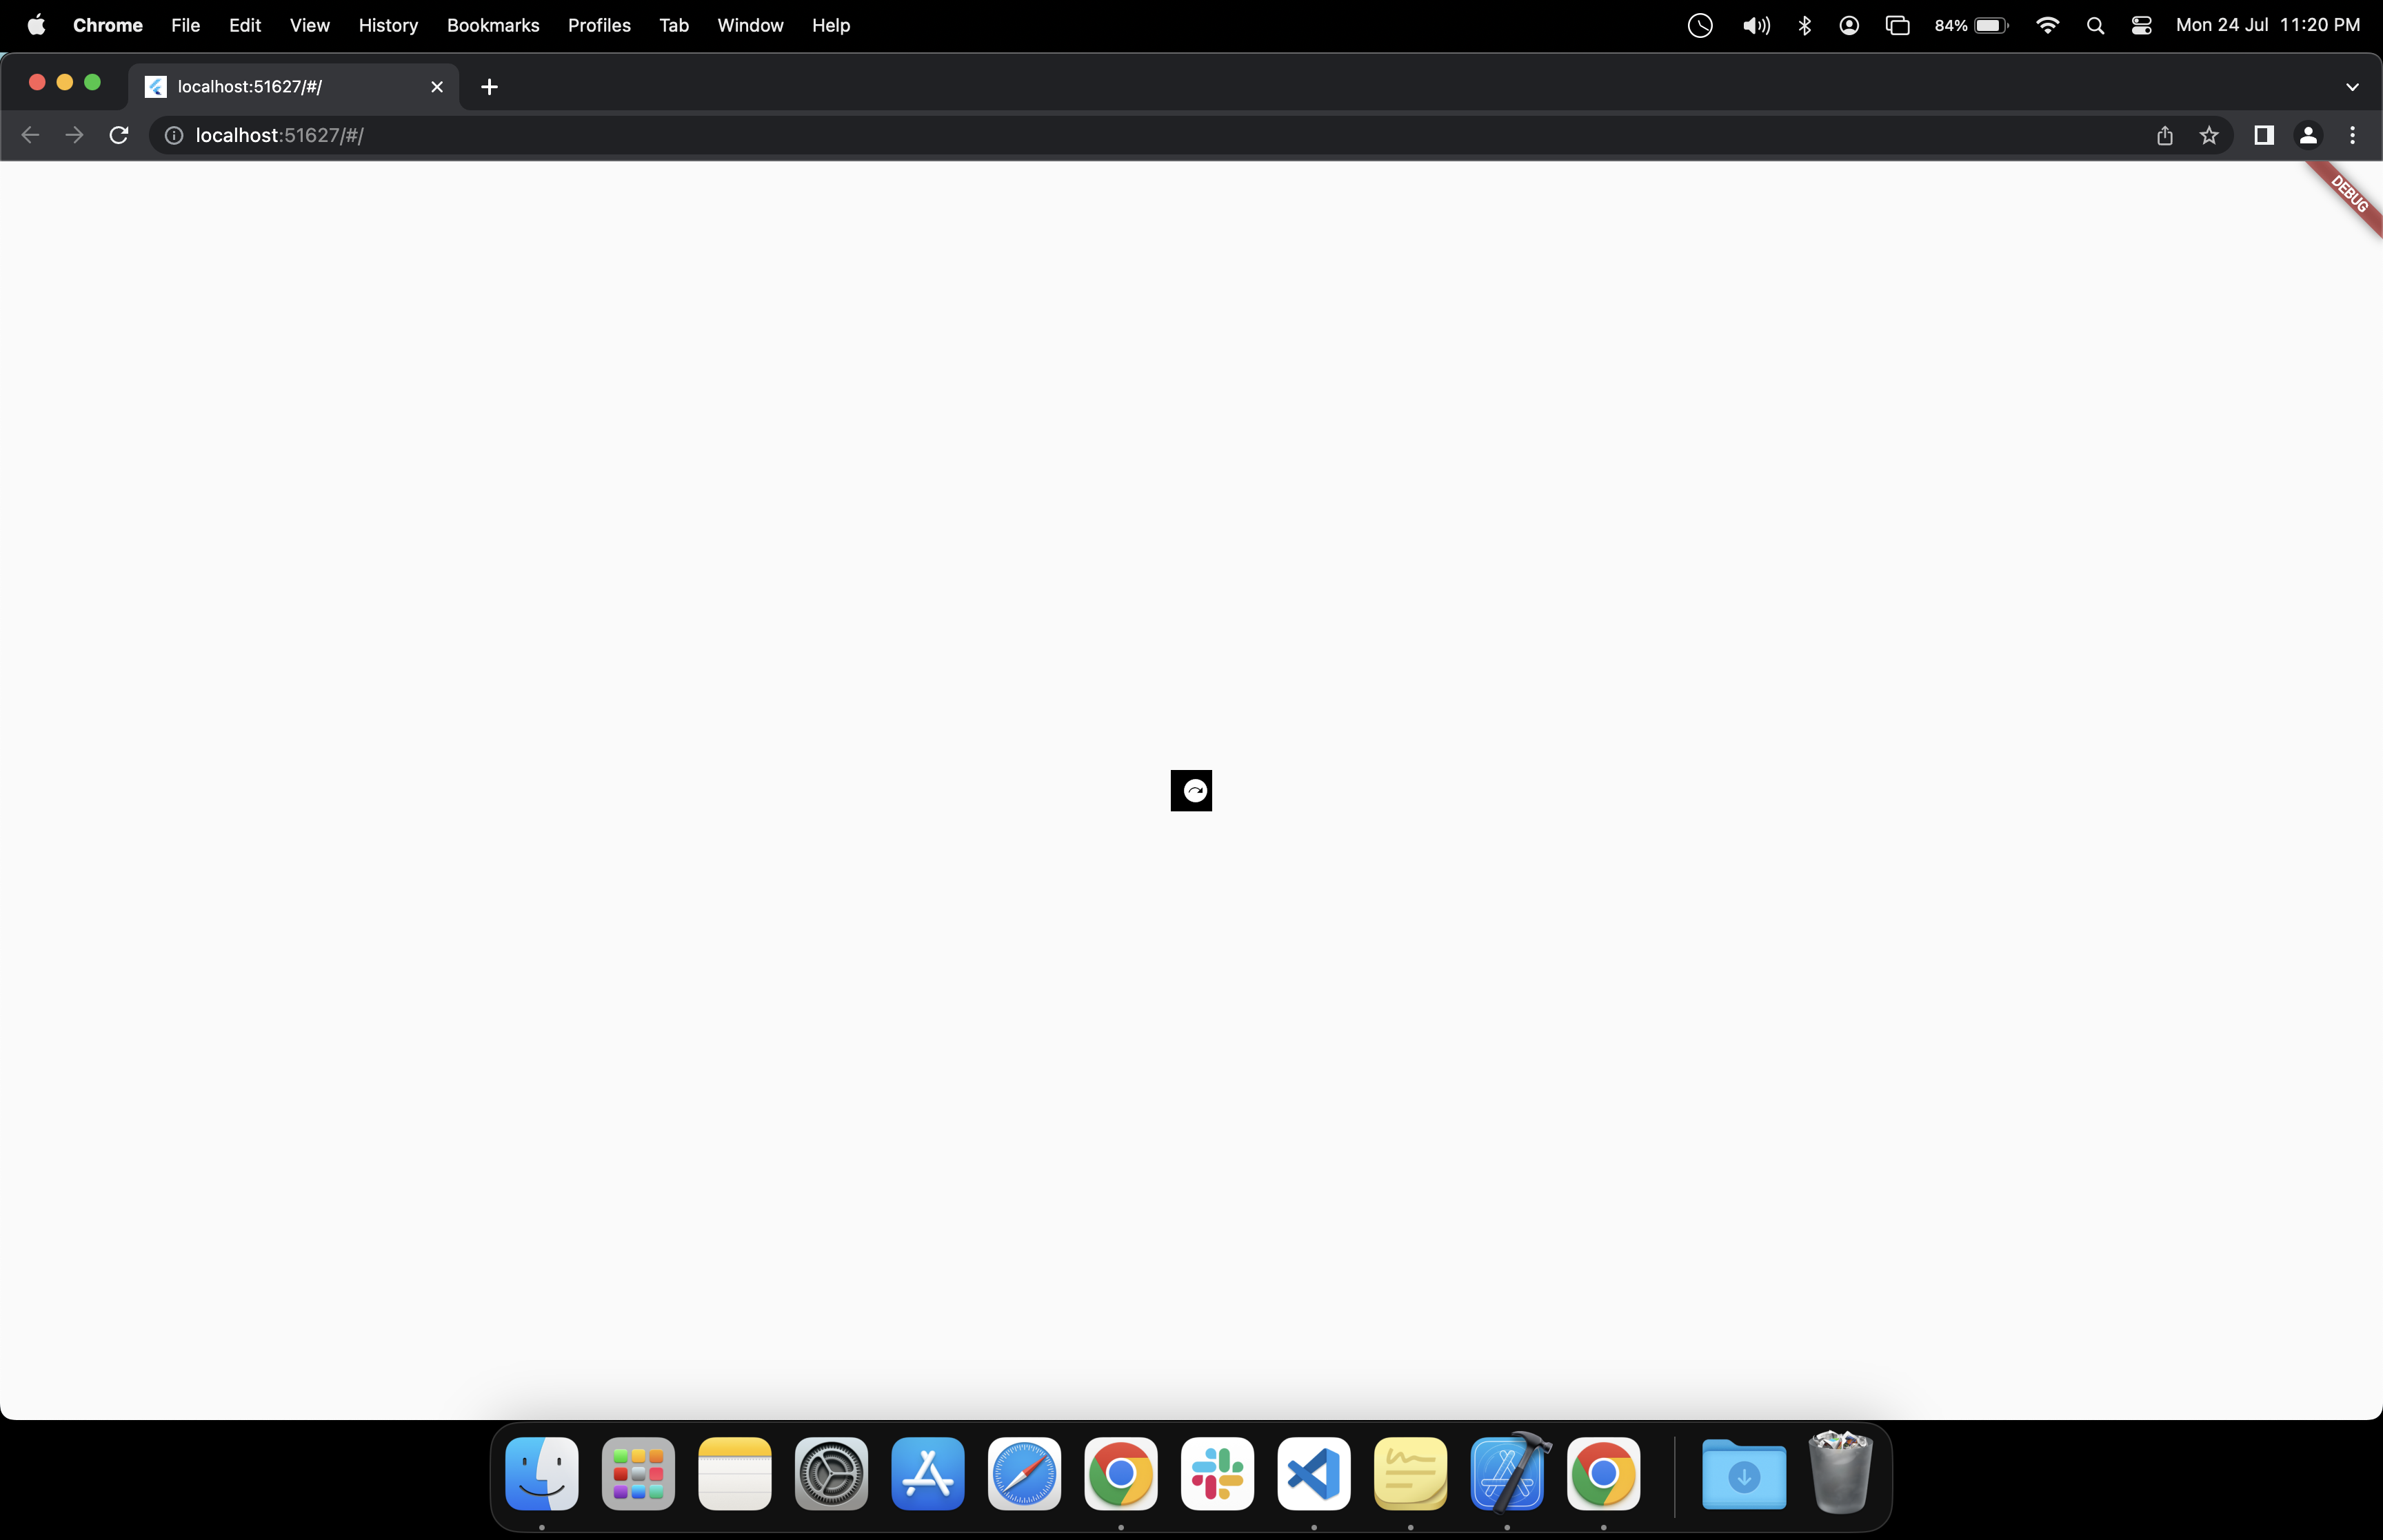Reload the current page
This screenshot has width=2383, height=1540.
click(118, 135)
